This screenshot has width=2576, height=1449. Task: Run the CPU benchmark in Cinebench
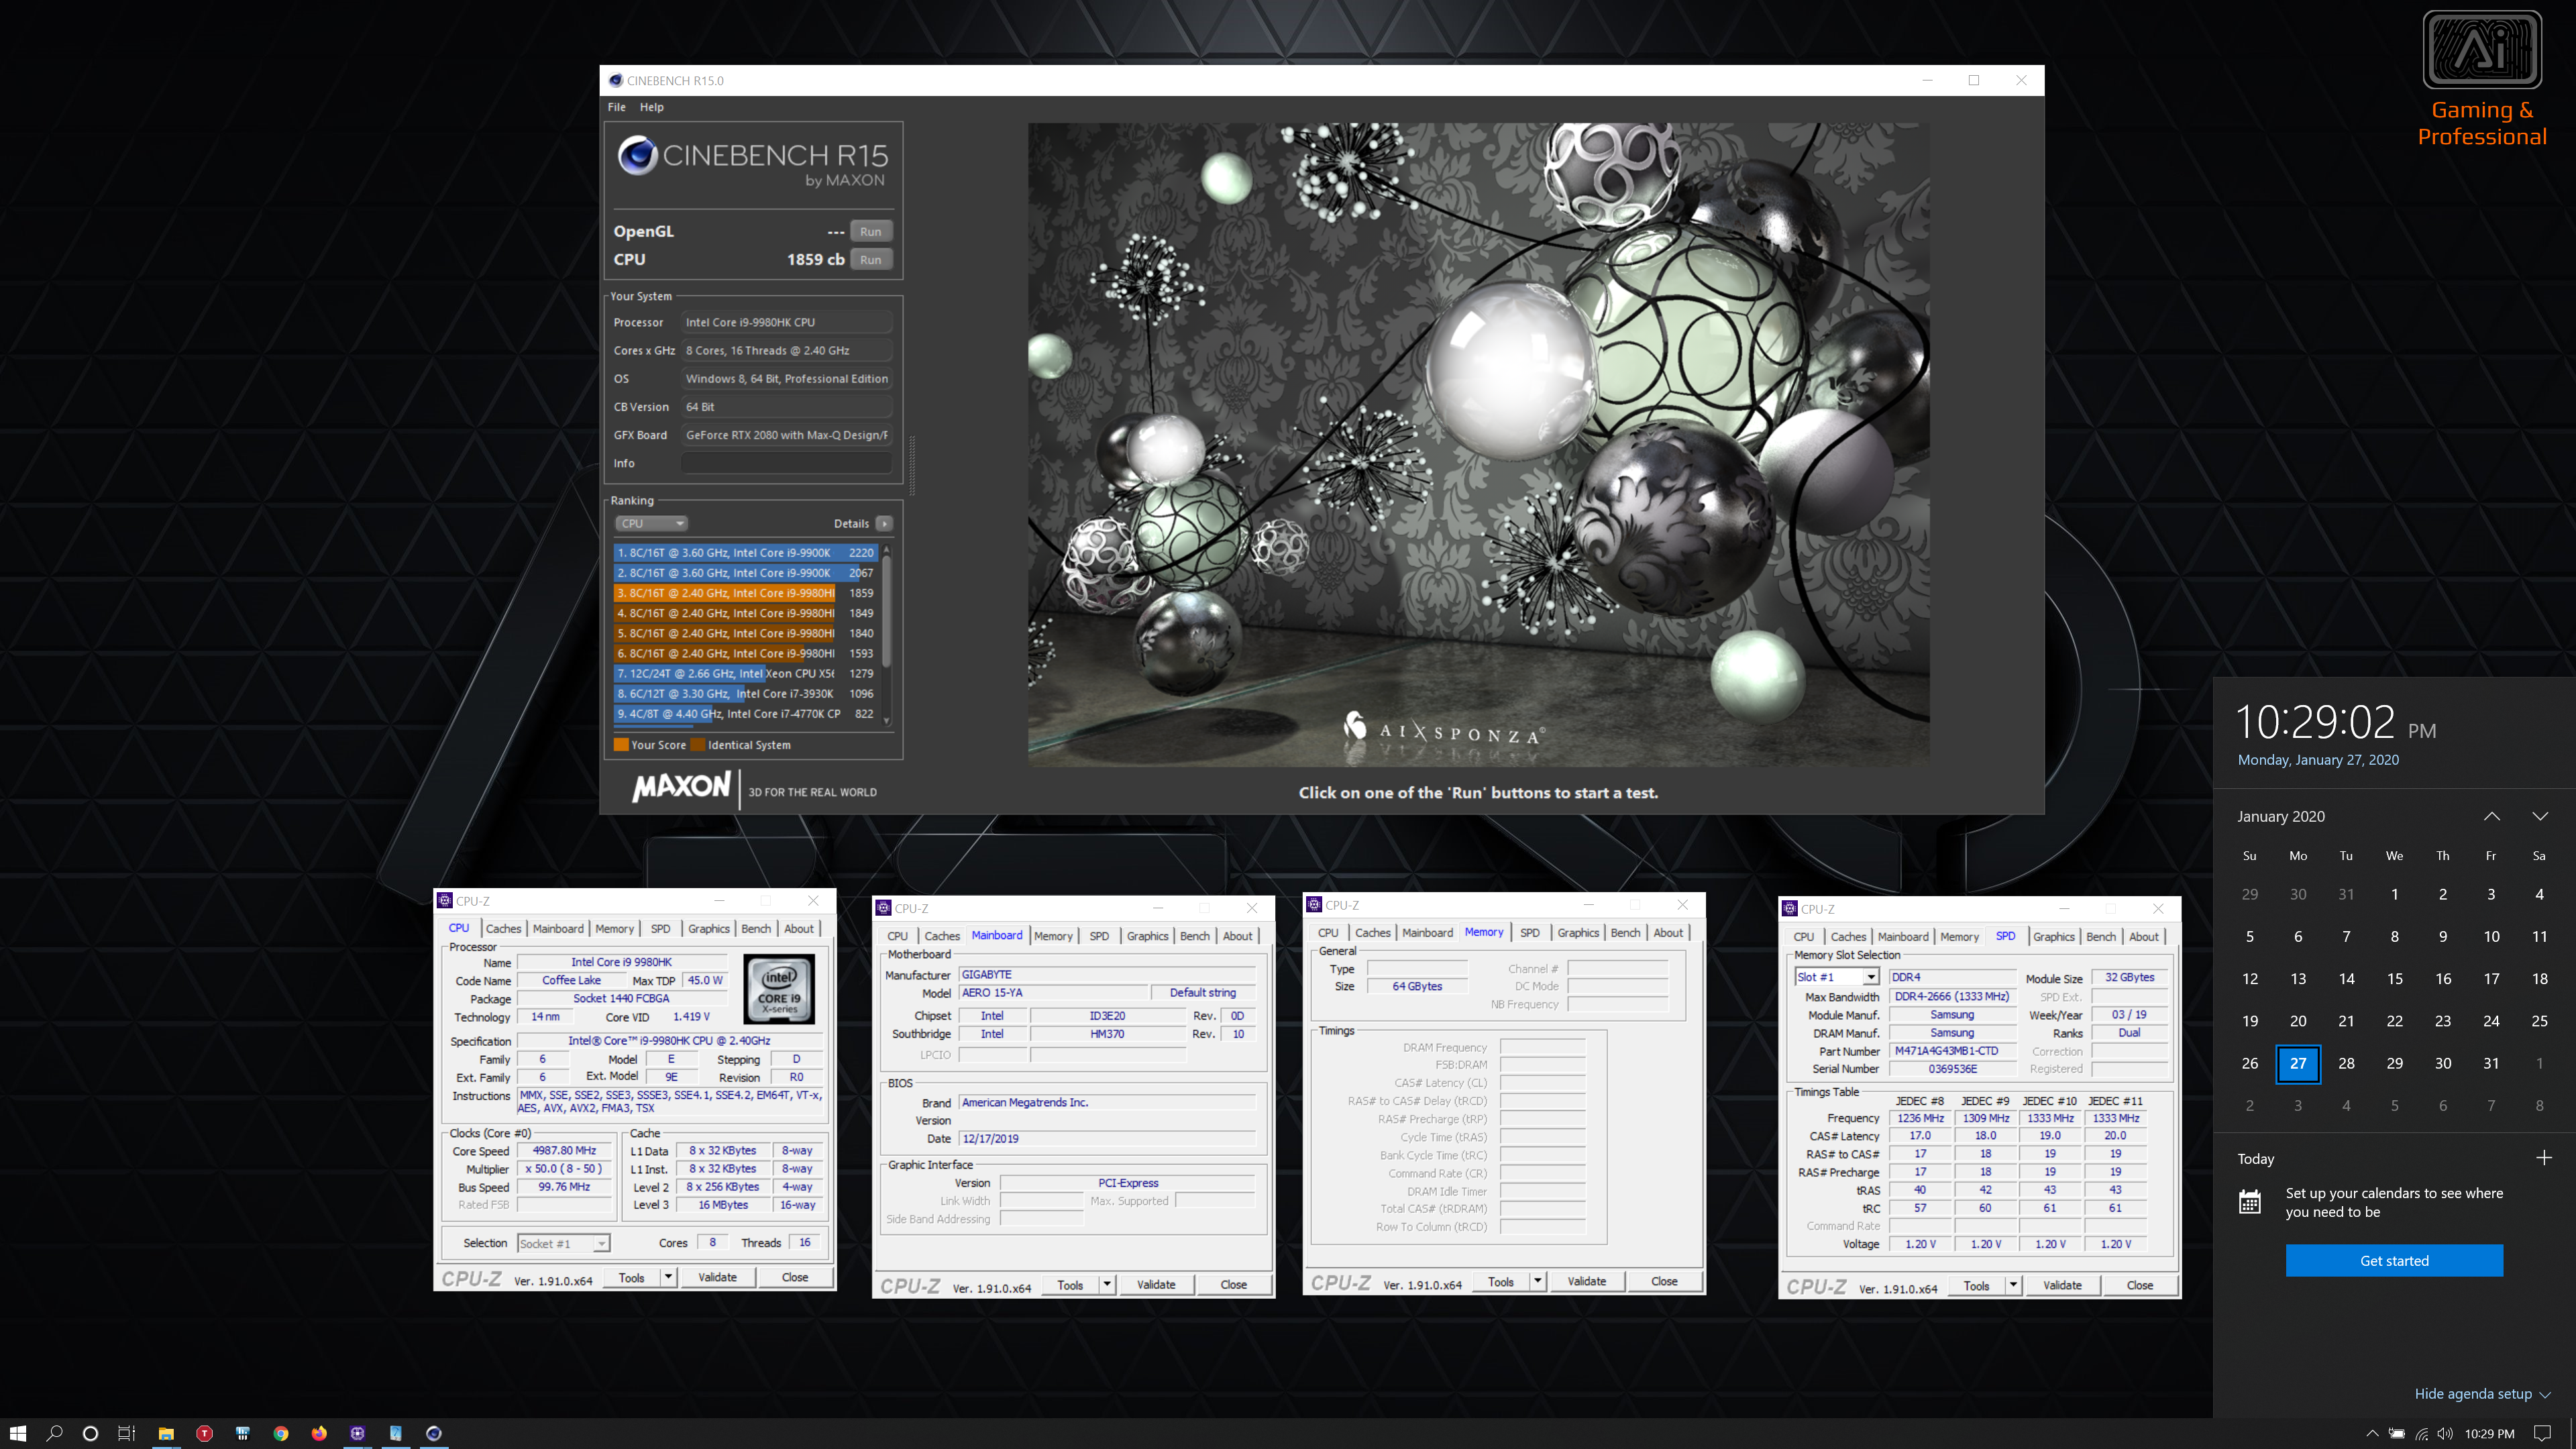pyautogui.click(x=870, y=259)
